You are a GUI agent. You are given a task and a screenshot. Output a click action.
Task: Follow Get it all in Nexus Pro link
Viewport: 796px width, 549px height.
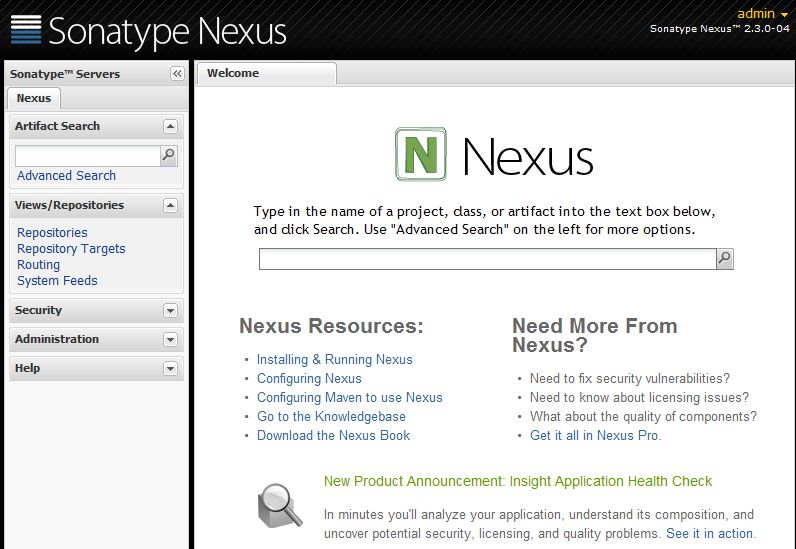pyautogui.click(x=595, y=435)
